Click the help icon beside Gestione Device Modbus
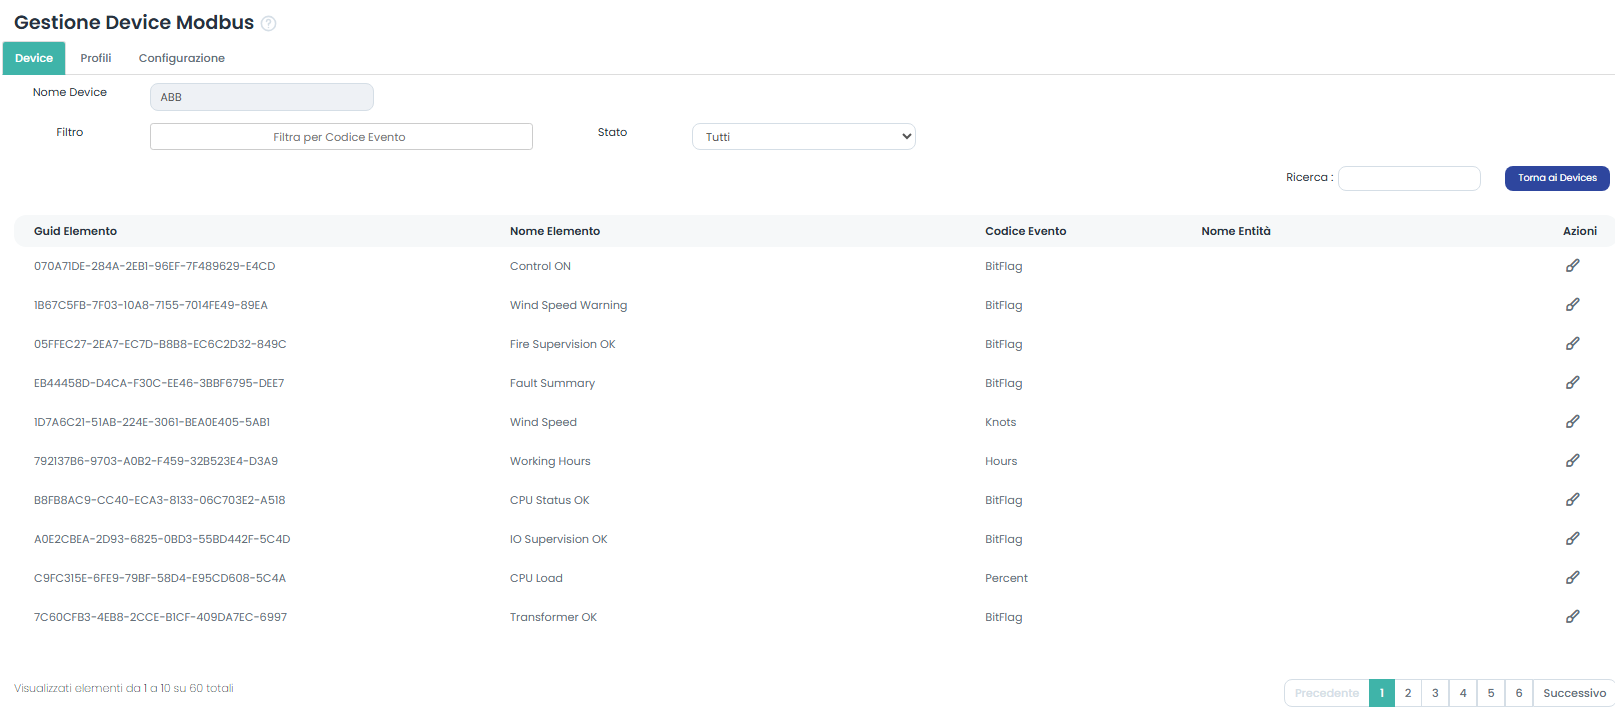The image size is (1615, 711). pos(268,24)
